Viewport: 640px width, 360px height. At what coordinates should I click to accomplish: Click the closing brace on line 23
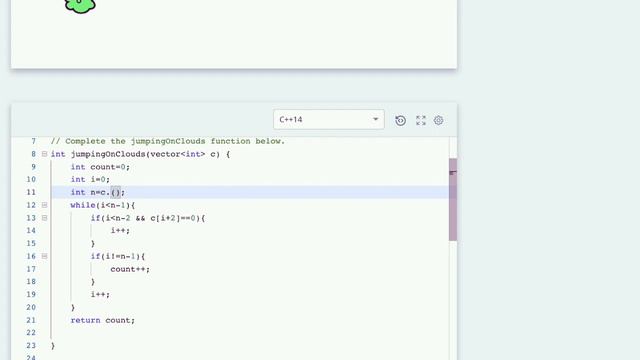[x=53, y=346]
